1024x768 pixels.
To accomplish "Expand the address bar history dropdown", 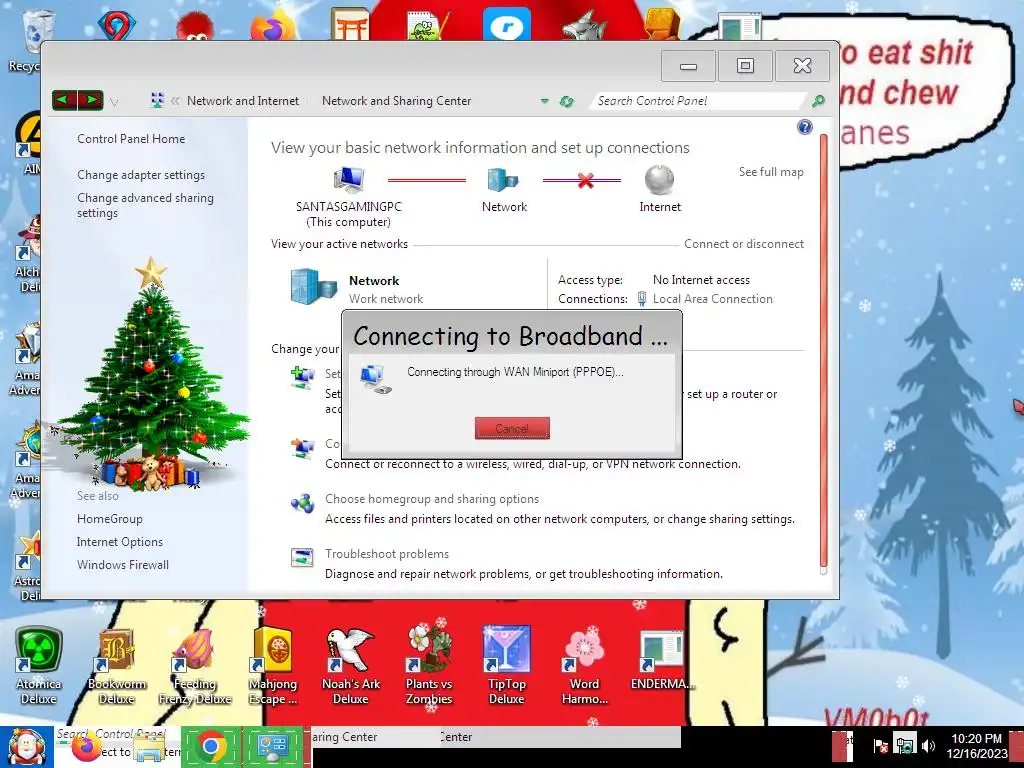I will 544,101.
